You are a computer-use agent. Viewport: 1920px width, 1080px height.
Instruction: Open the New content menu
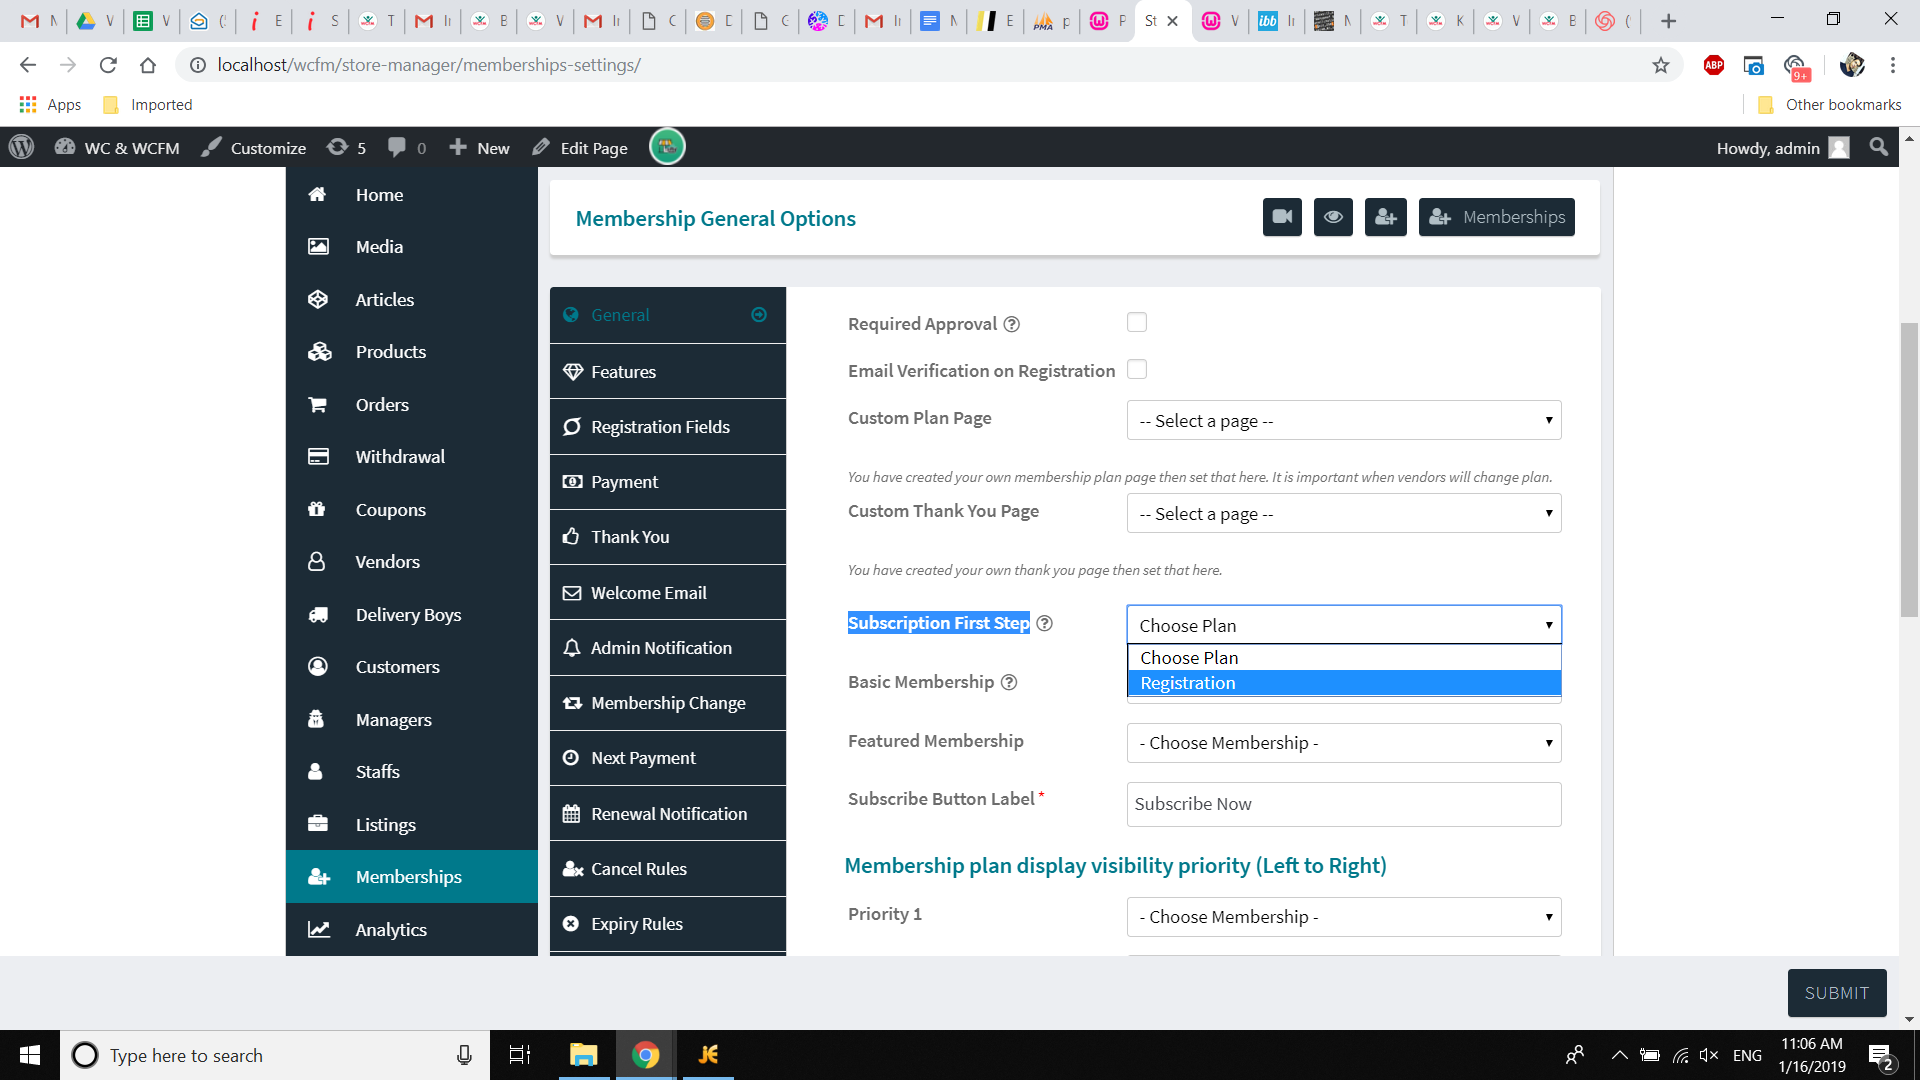(x=479, y=147)
